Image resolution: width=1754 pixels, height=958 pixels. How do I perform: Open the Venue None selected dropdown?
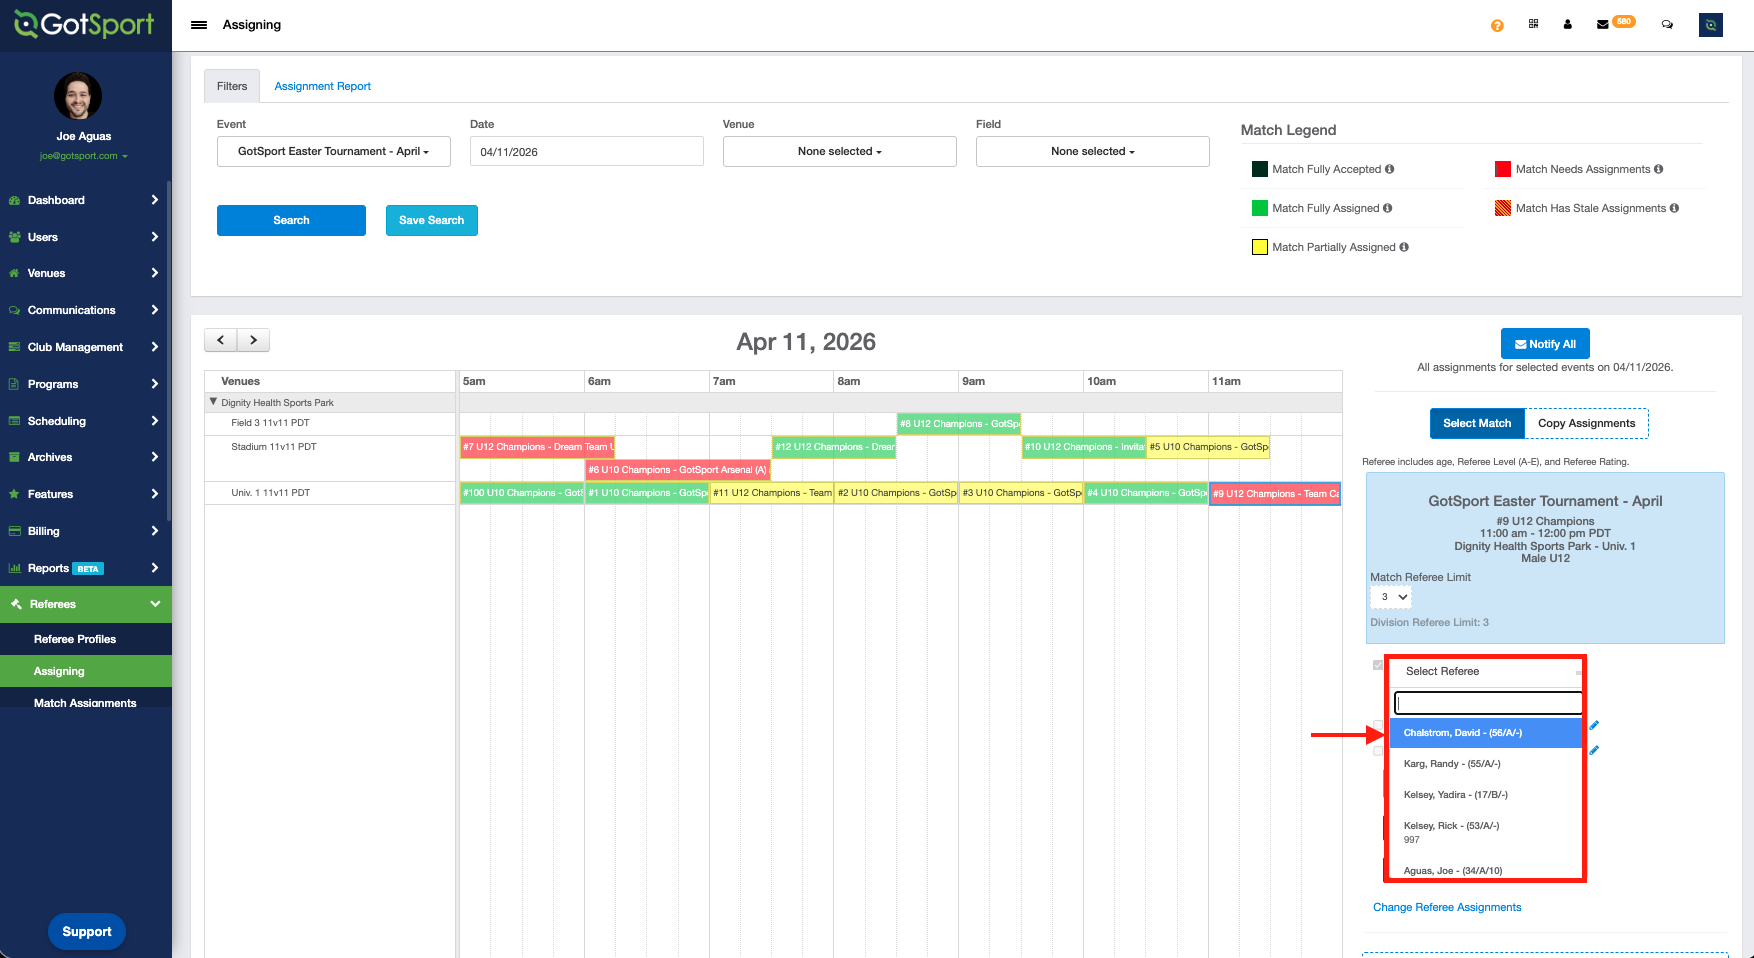[x=839, y=152]
